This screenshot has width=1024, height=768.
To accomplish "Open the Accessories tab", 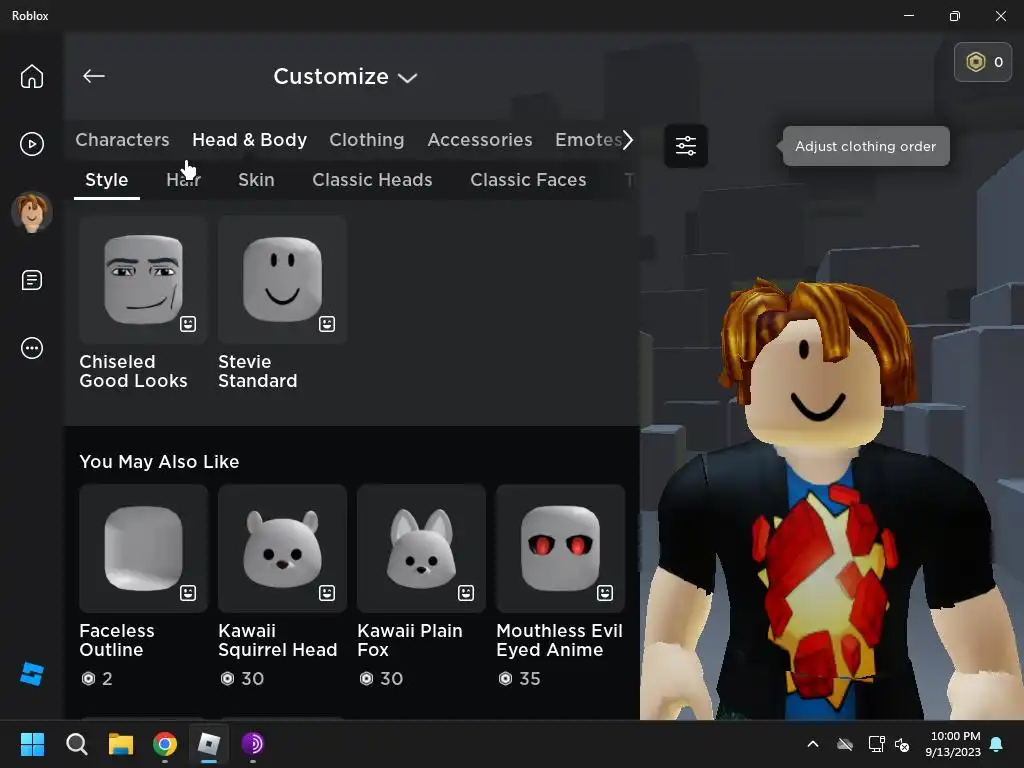I will 480,140.
